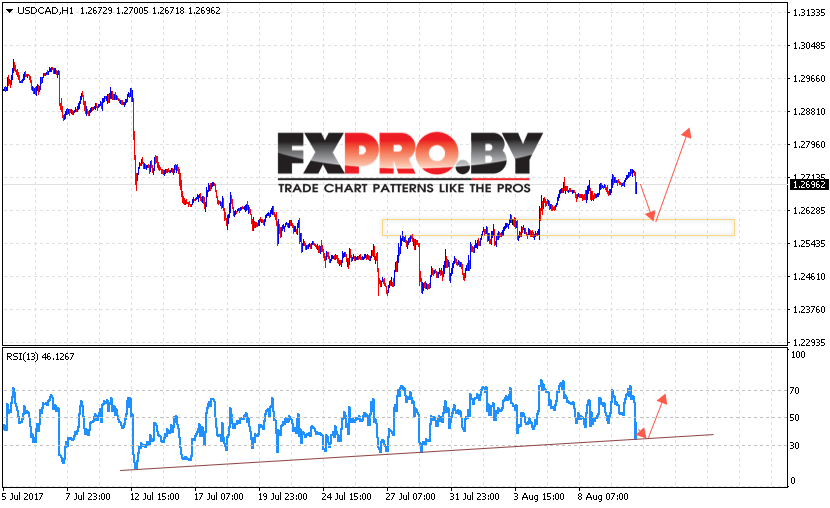
Task: Click the 1.27960 price axis label
Action: pos(809,144)
